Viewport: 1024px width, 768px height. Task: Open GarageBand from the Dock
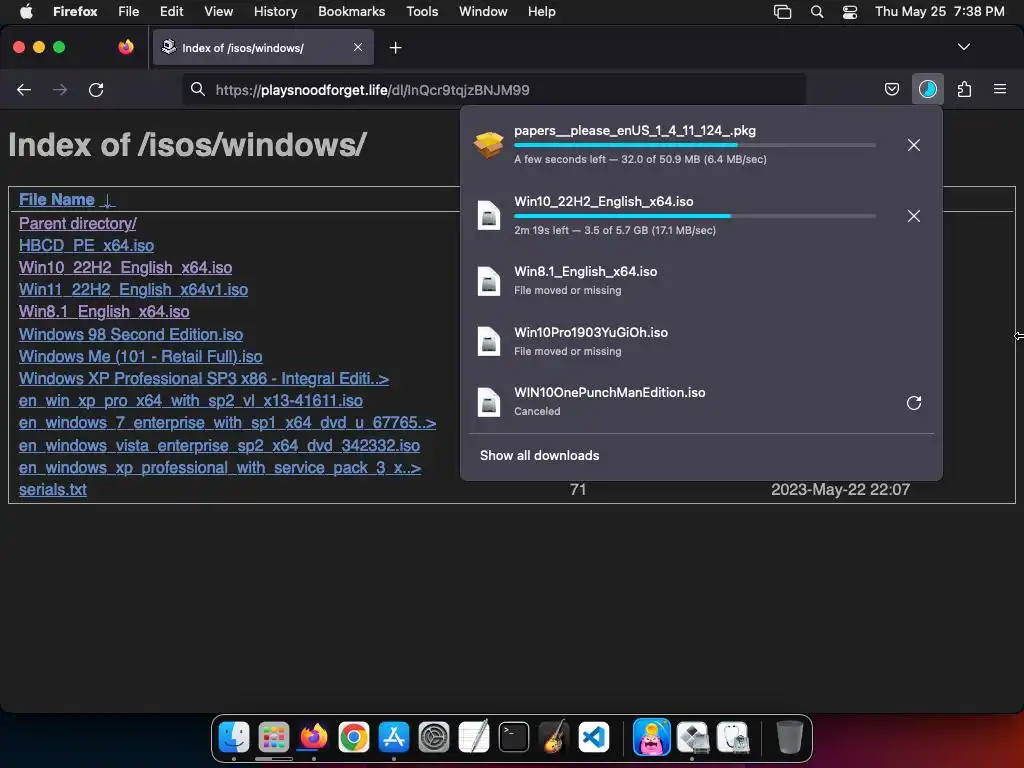tap(554, 737)
